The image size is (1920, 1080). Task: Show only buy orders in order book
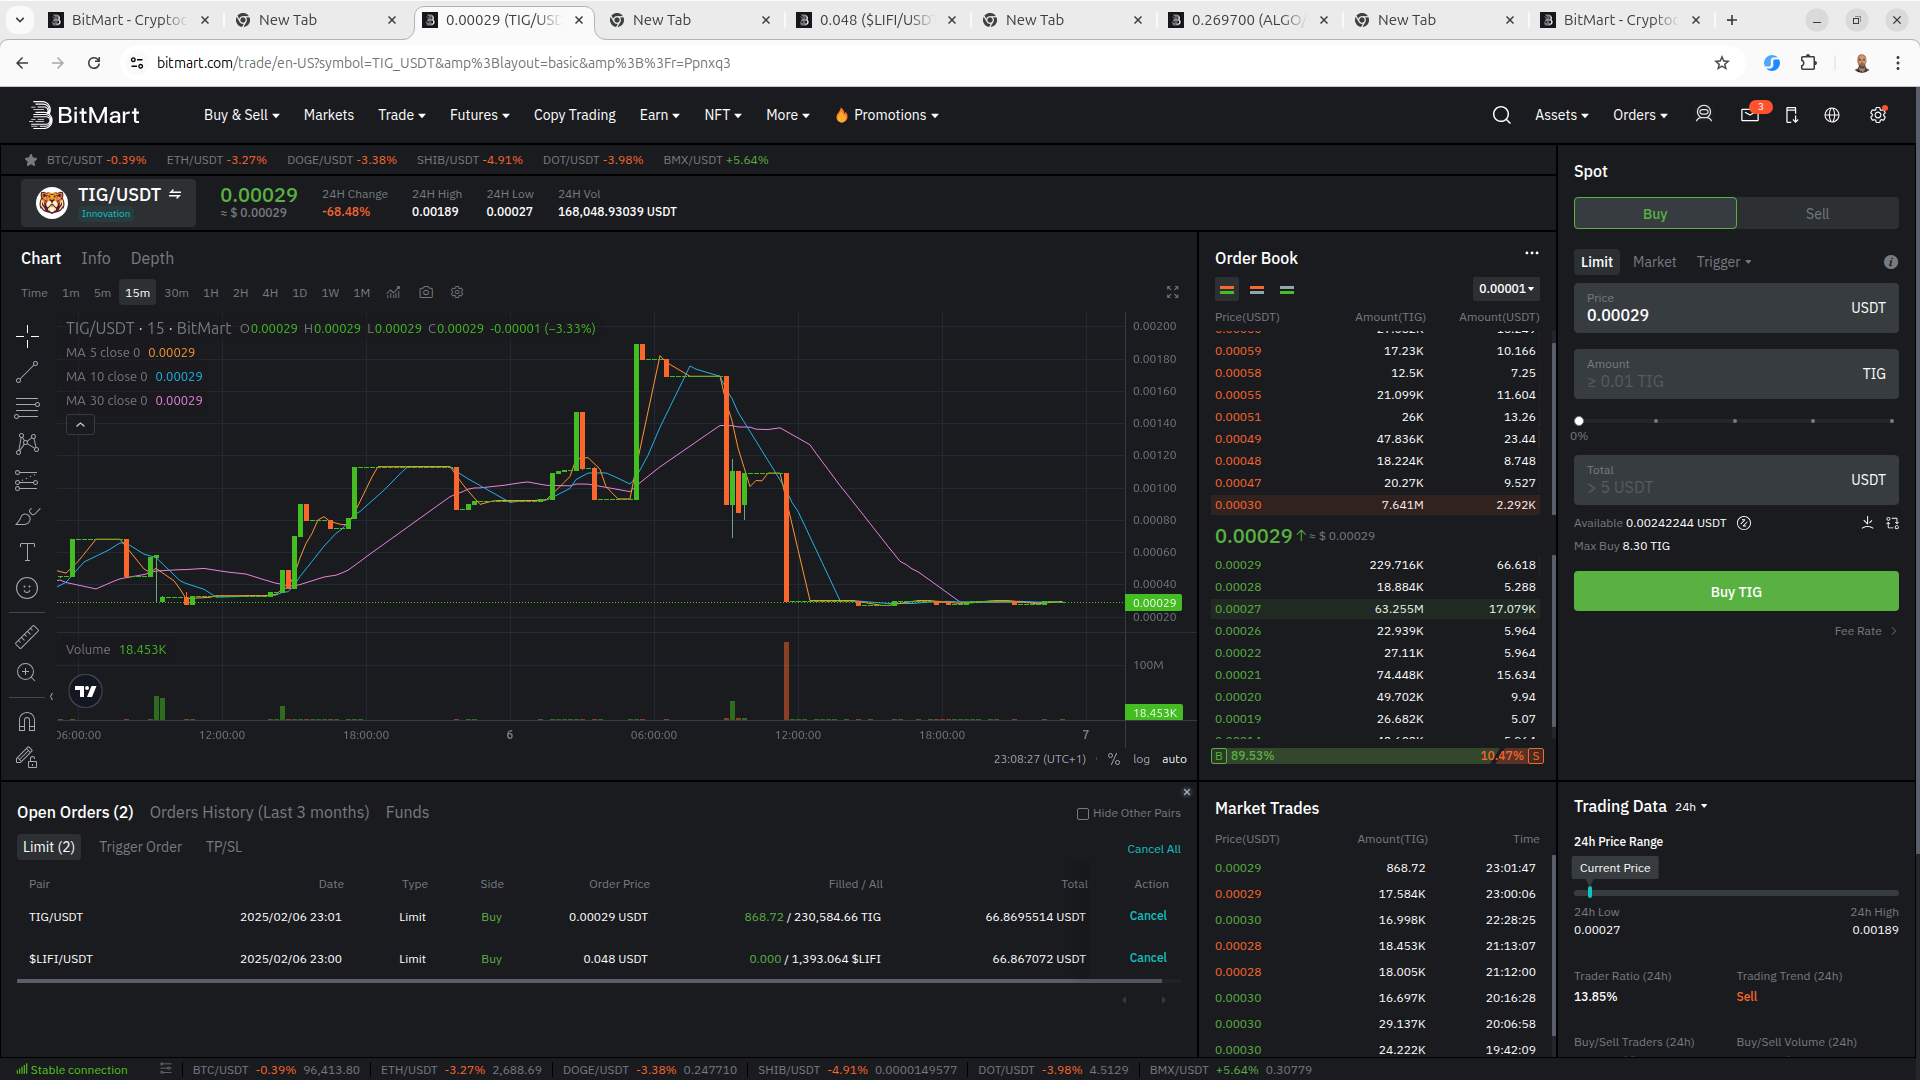click(x=1287, y=290)
